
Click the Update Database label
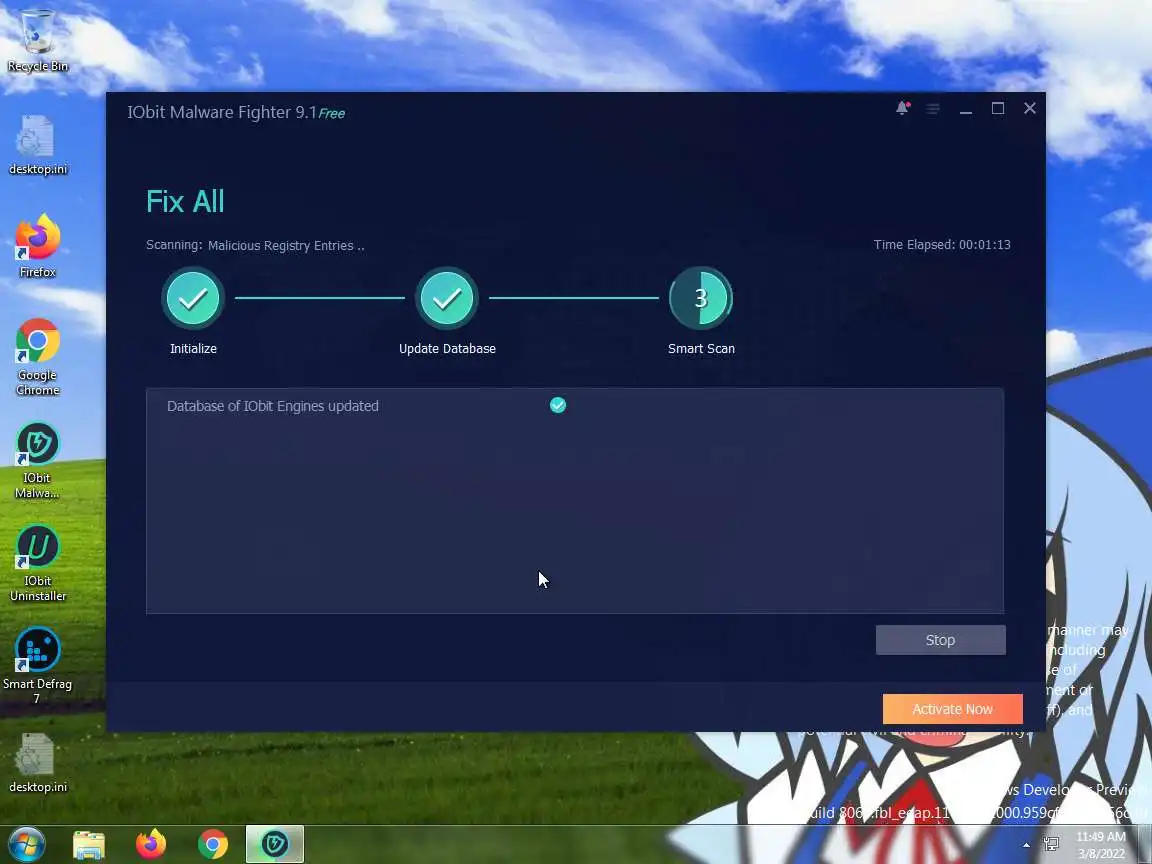(x=447, y=348)
